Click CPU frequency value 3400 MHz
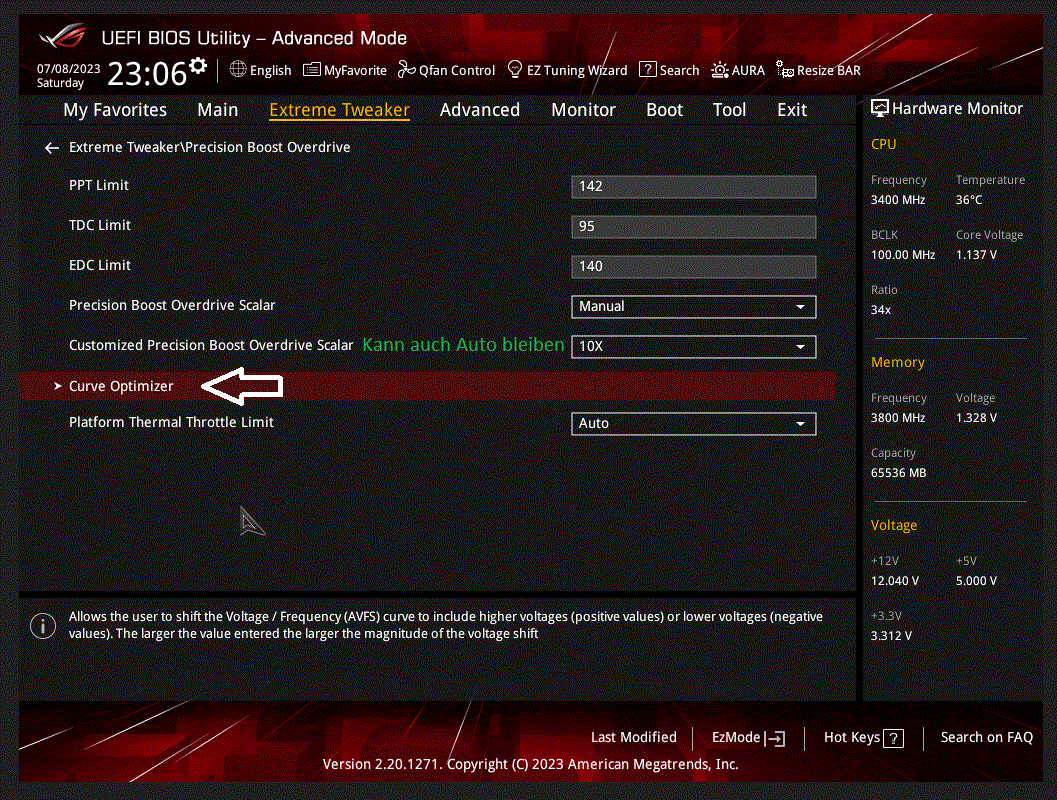The width and height of the screenshot is (1057, 800). (x=898, y=200)
